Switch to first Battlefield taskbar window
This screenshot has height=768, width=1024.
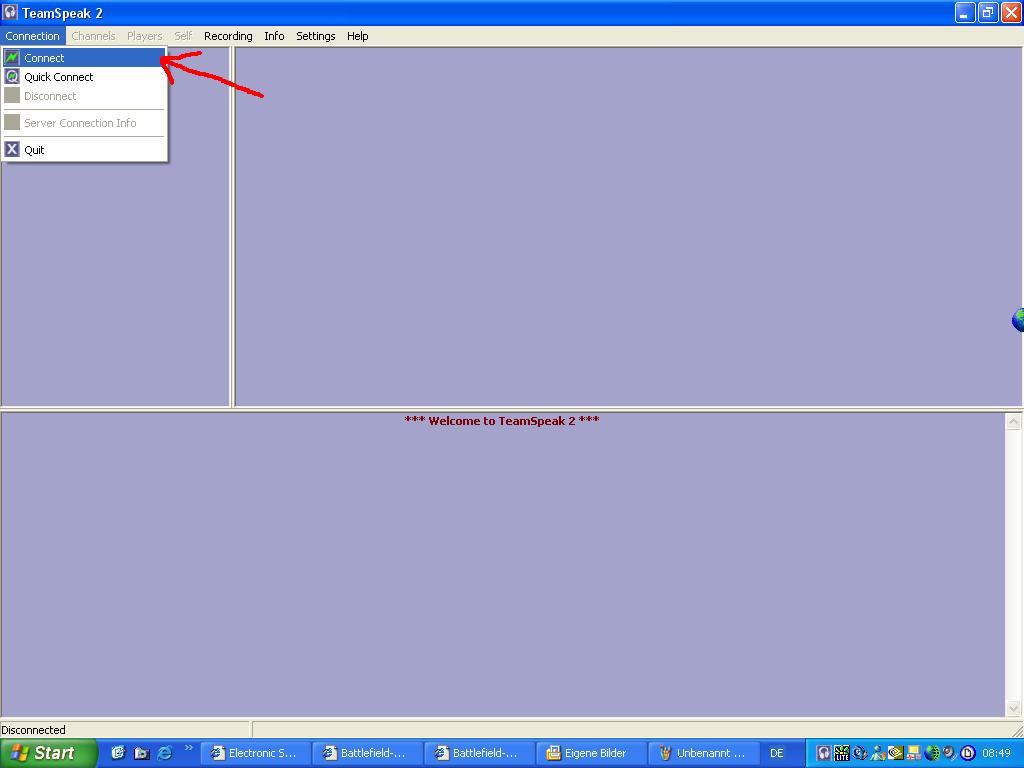coord(368,753)
